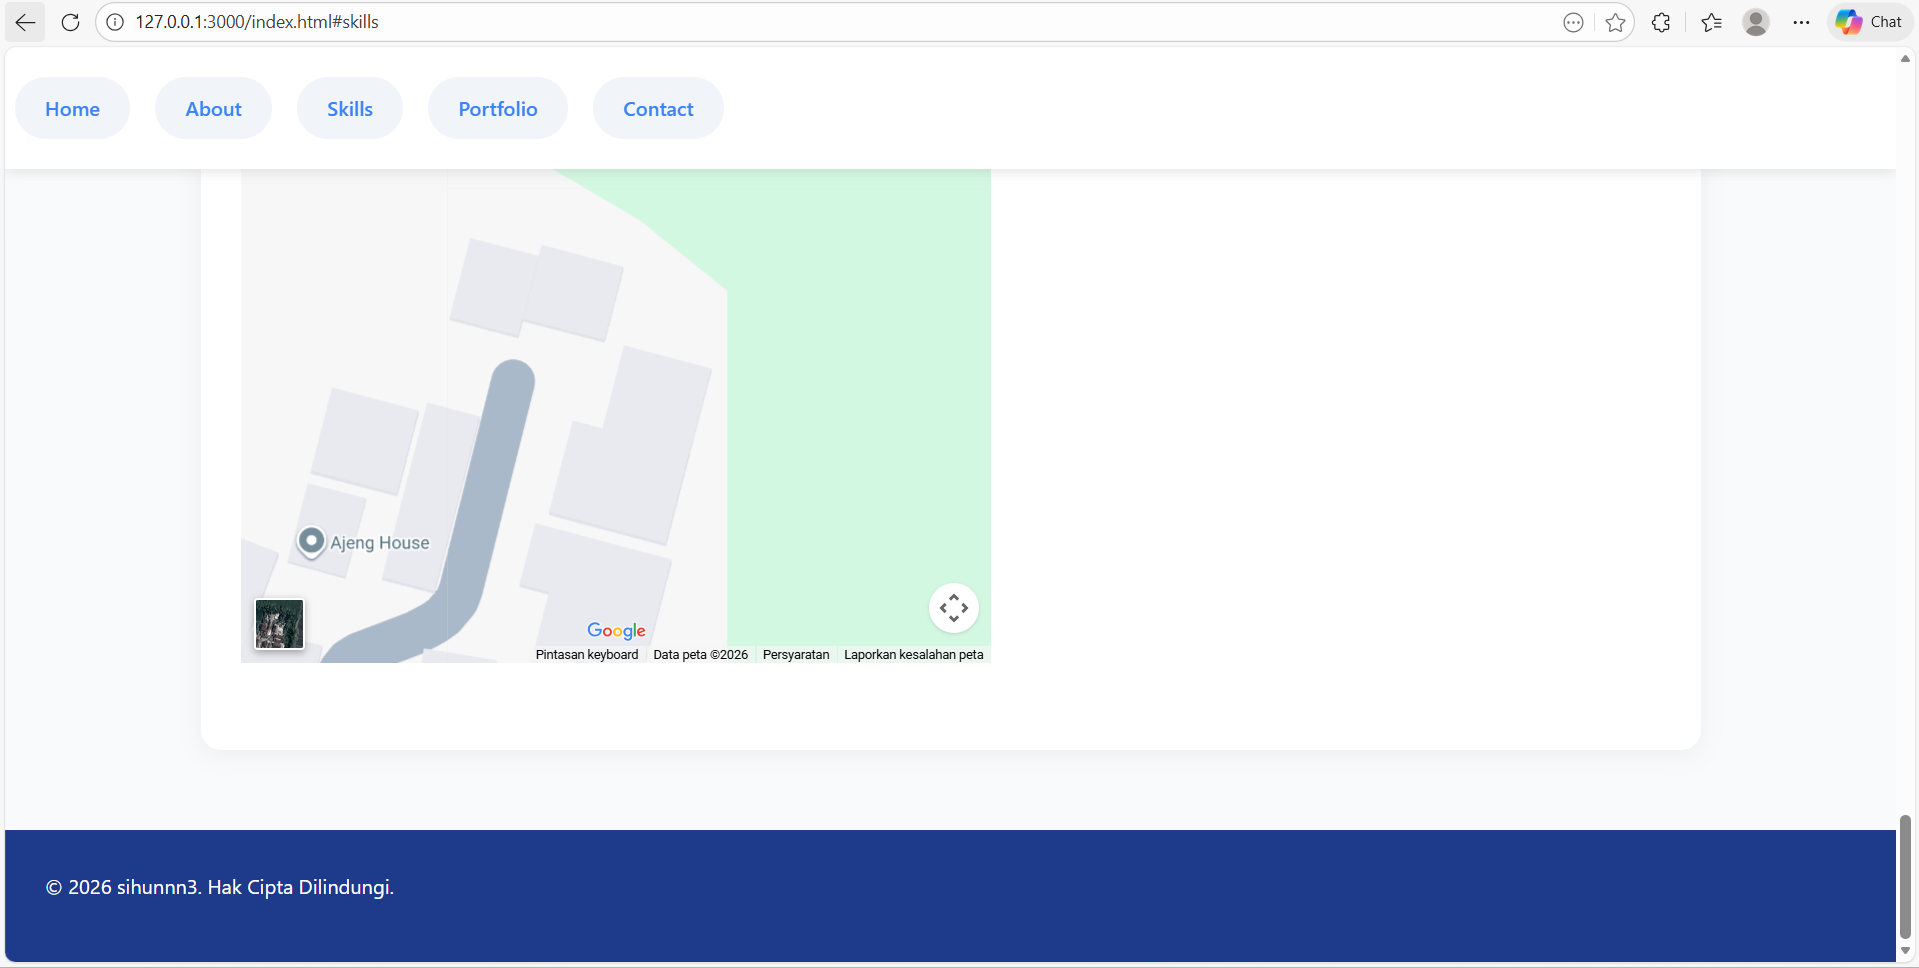The image size is (1919, 968).
Task: Click the browser back arrow
Action: (x=24, y=22)
